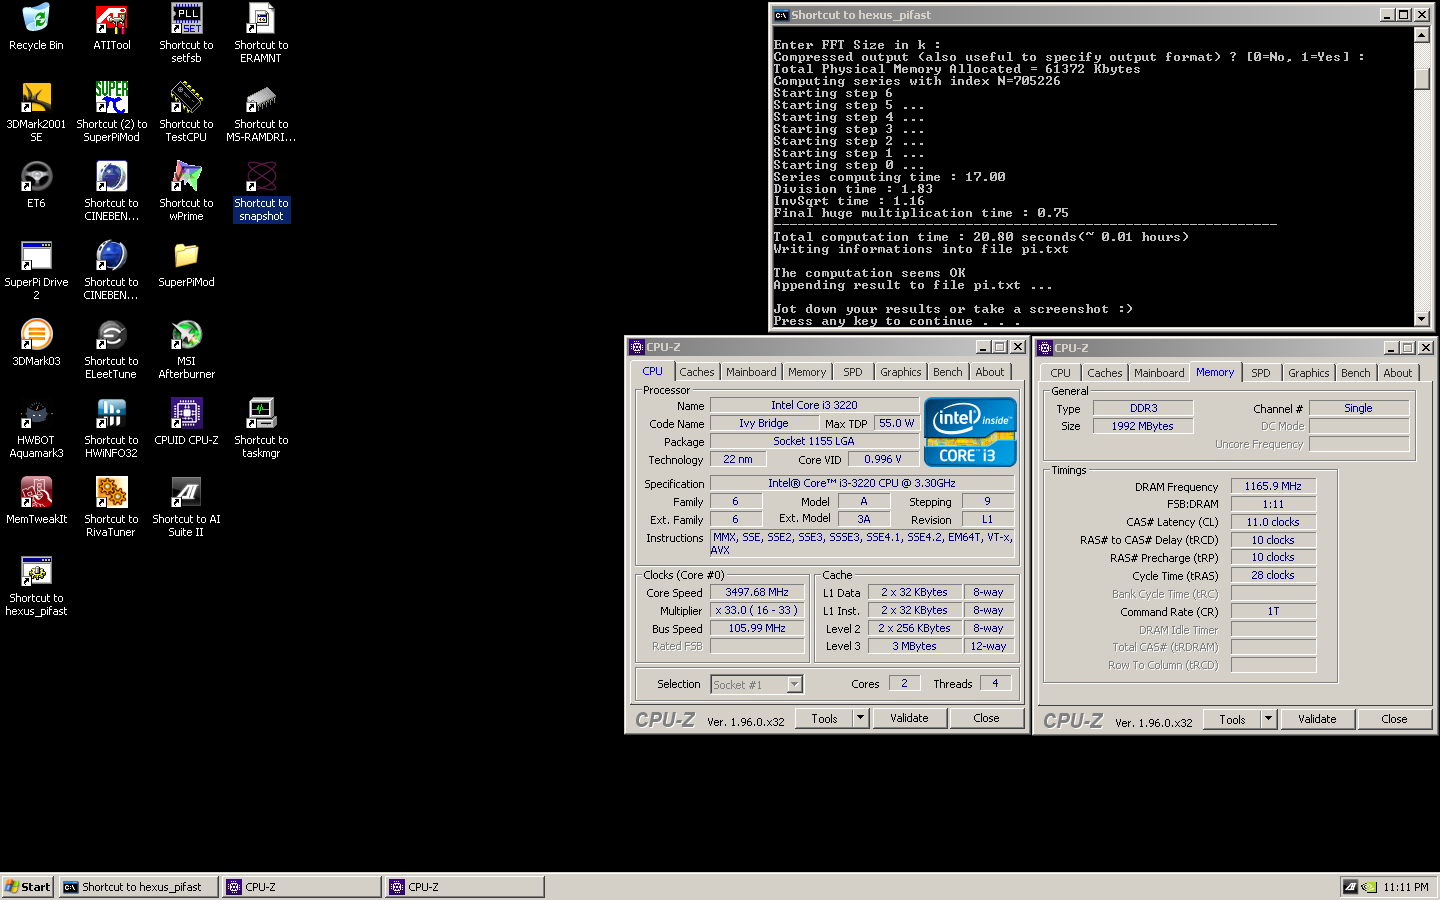Select the SuperPiMod shortcut icon

(111, 113)
